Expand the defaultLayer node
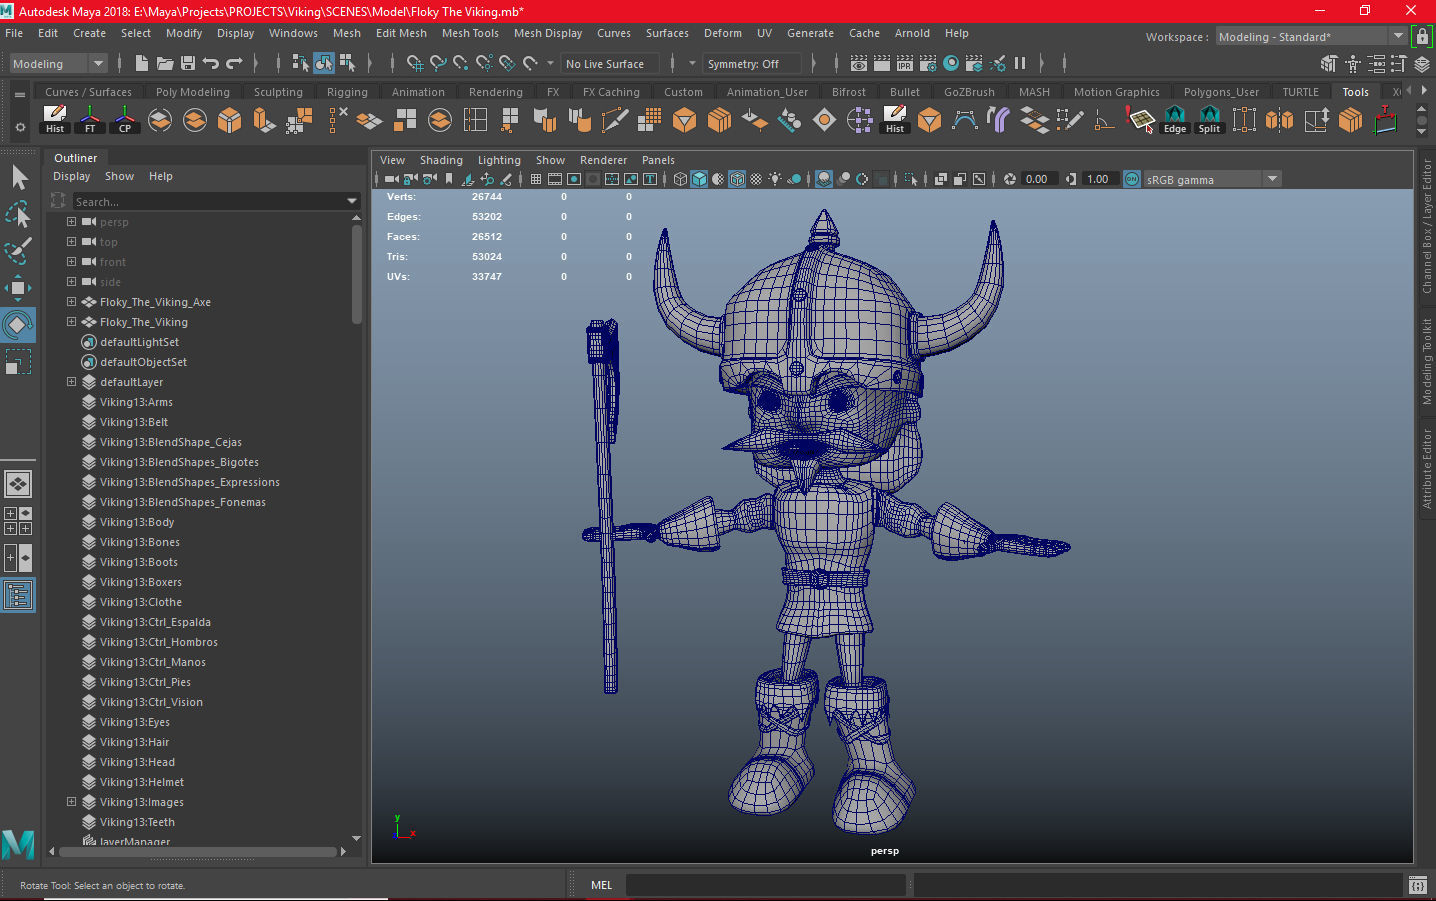The image size is (1436, 901). (71, 382)
